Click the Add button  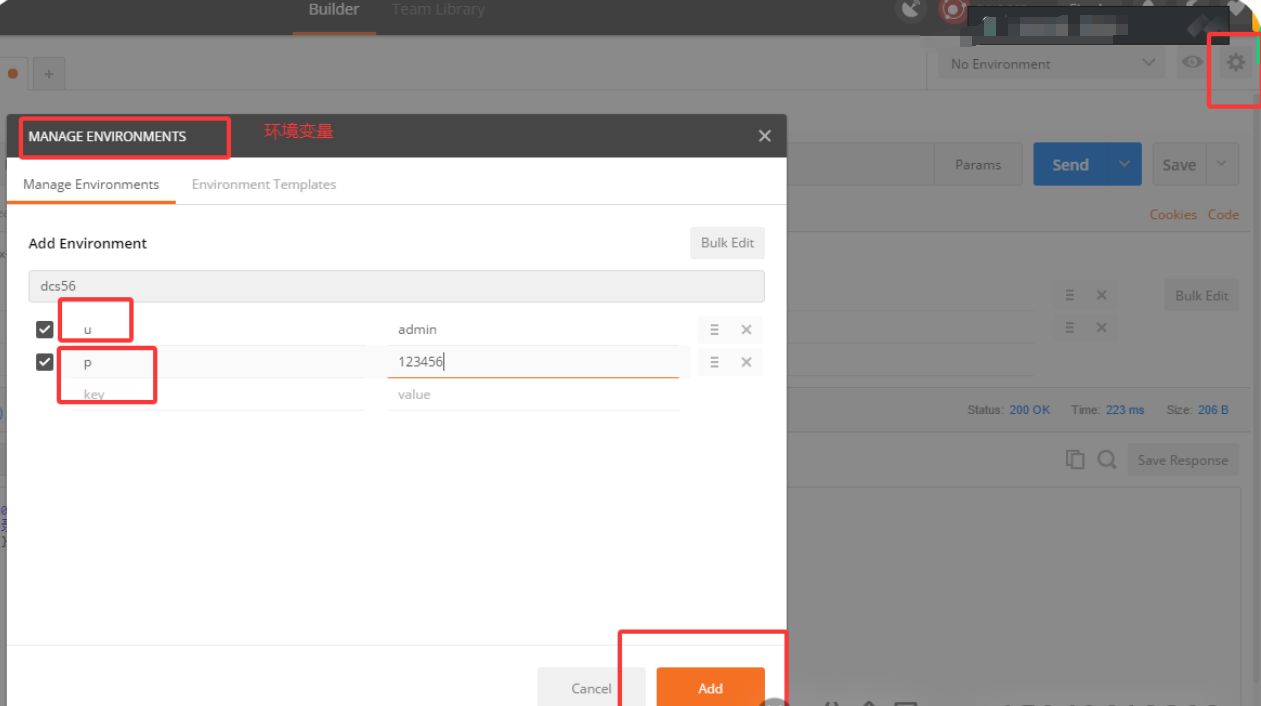711,687
